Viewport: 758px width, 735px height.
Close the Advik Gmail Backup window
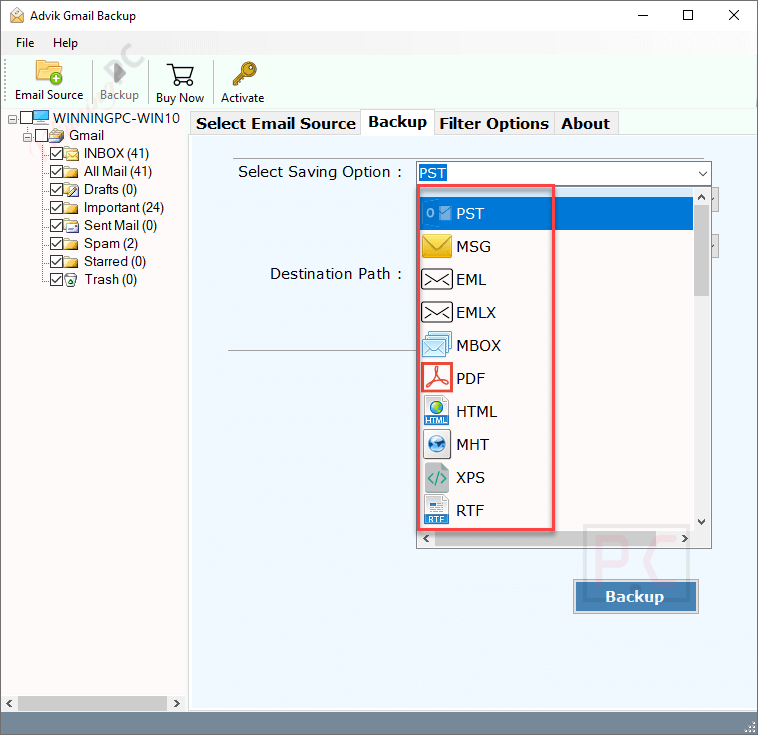(733, 15)
